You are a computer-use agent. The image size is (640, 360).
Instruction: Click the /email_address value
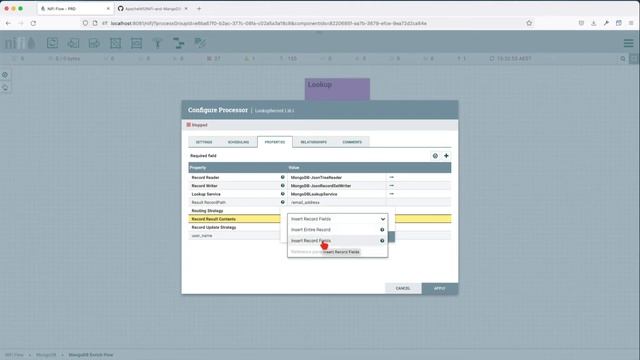point(305,202)
